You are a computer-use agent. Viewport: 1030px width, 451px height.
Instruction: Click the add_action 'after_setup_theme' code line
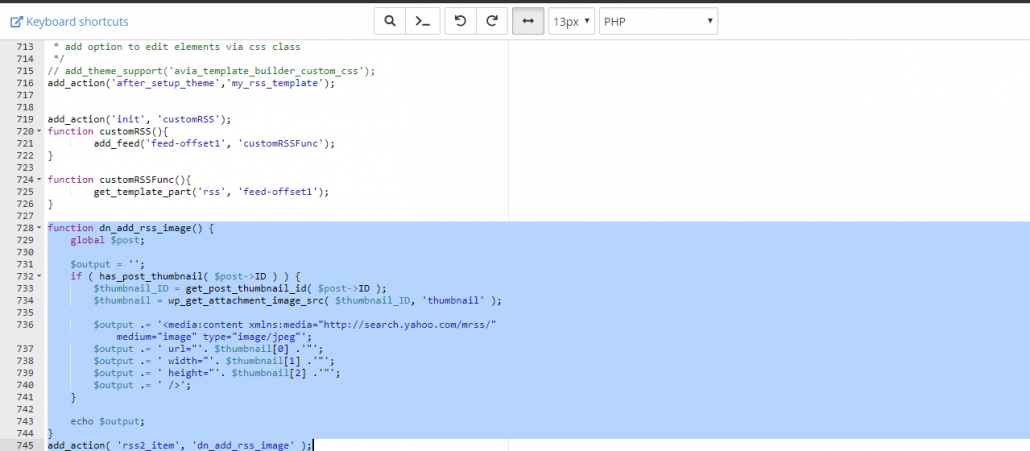(x=190, y=83)
